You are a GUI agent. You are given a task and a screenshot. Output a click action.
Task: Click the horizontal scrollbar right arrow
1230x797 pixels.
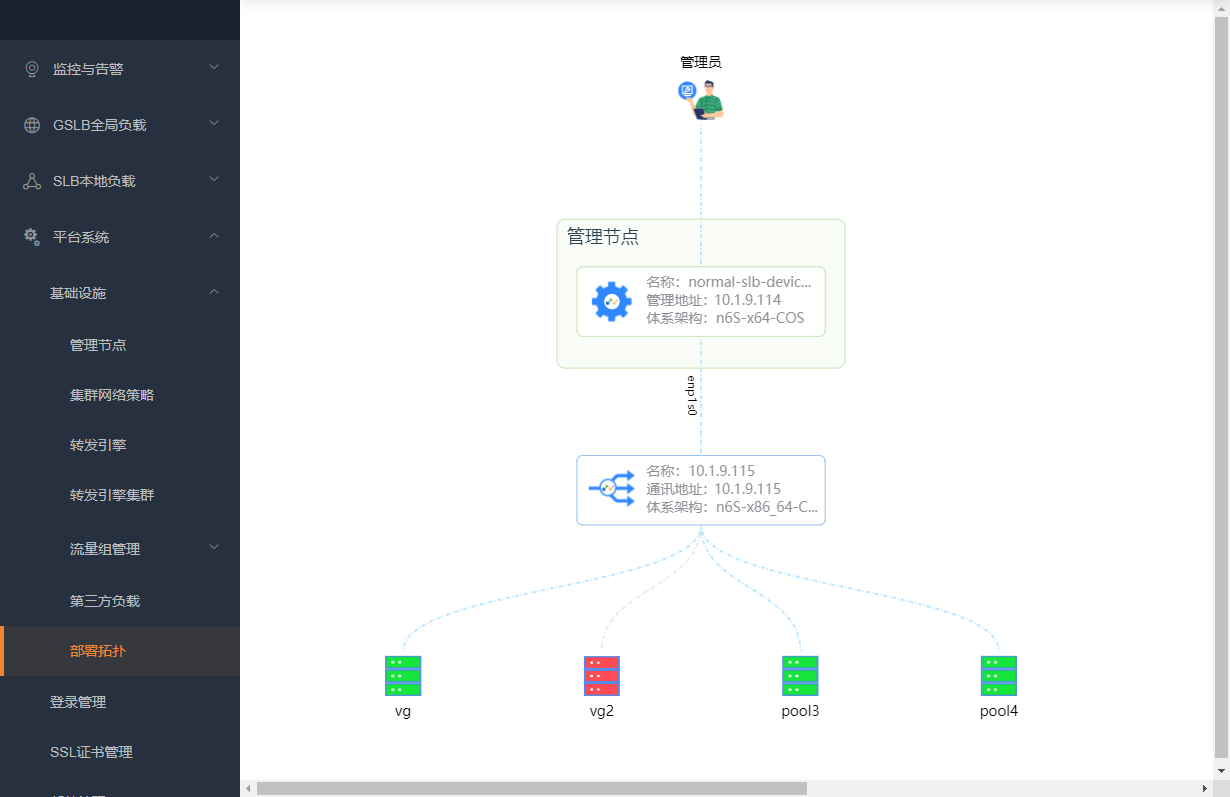(1205, 788)
